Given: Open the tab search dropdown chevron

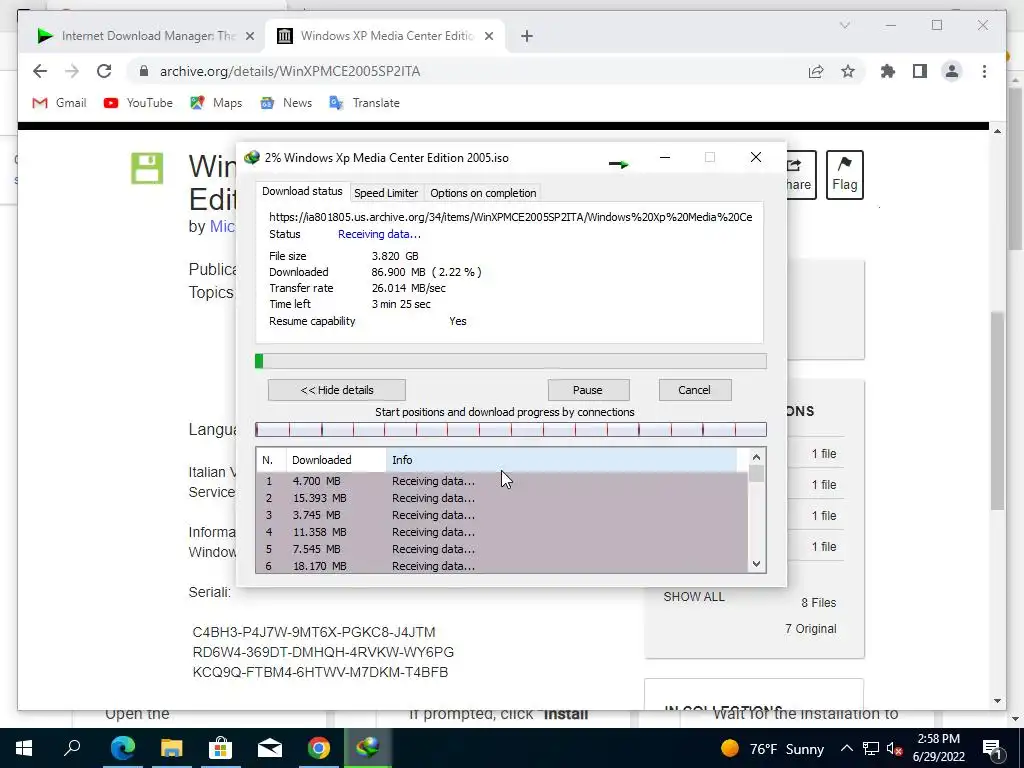Looking at the screenshot, I should click(x=844, y=25).
